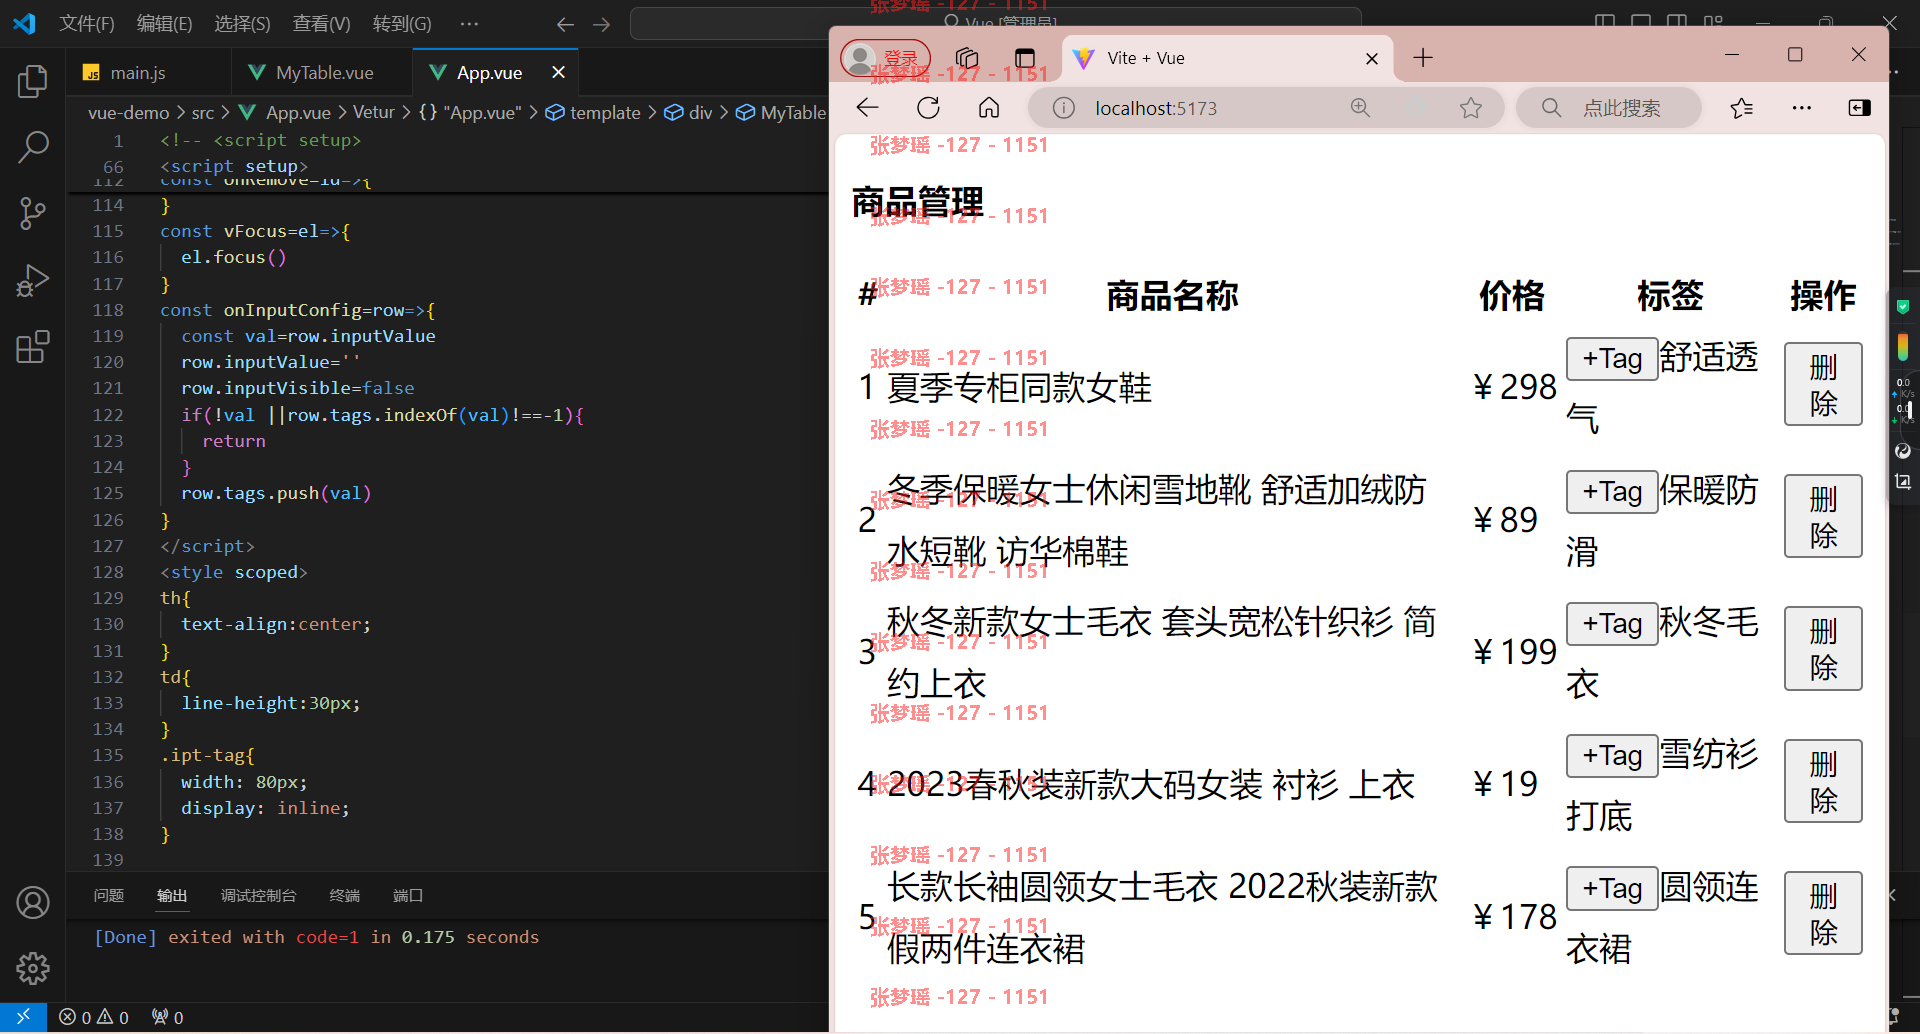Switch to the MyTable.vue editor tab

click(x=324, y=72)
